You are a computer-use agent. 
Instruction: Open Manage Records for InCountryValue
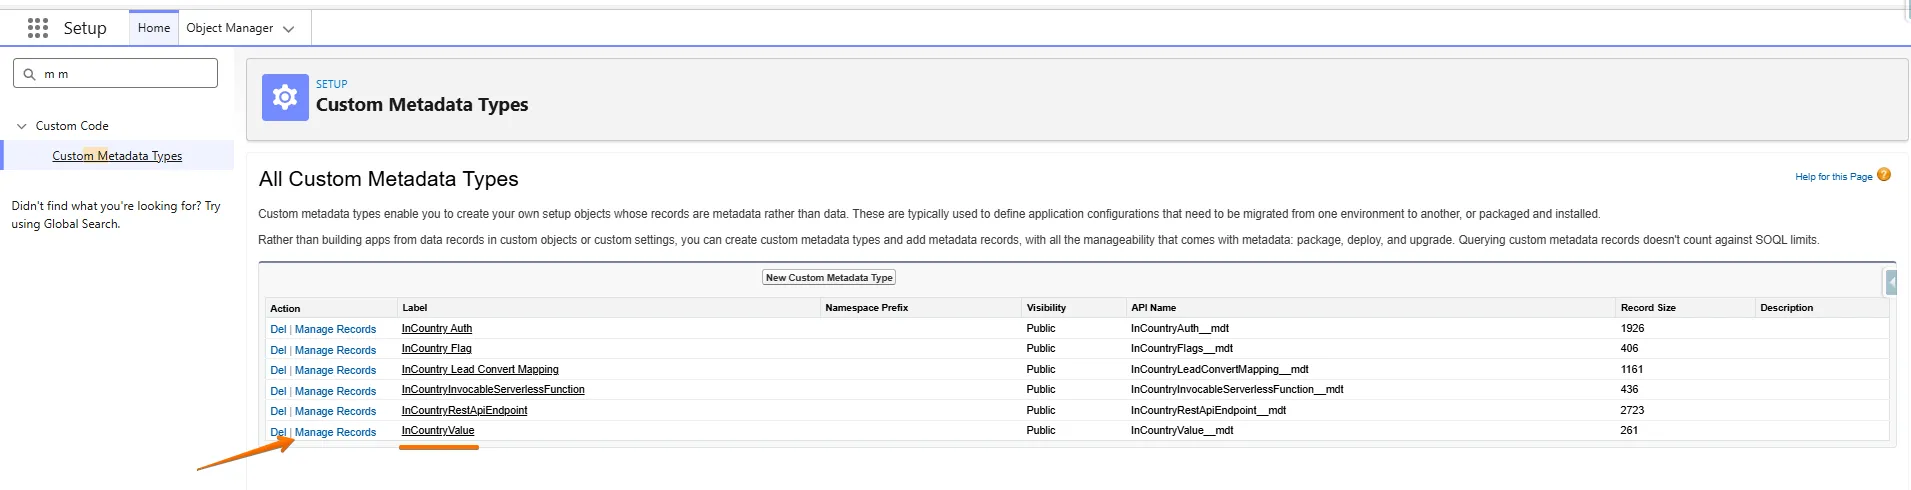335,432
